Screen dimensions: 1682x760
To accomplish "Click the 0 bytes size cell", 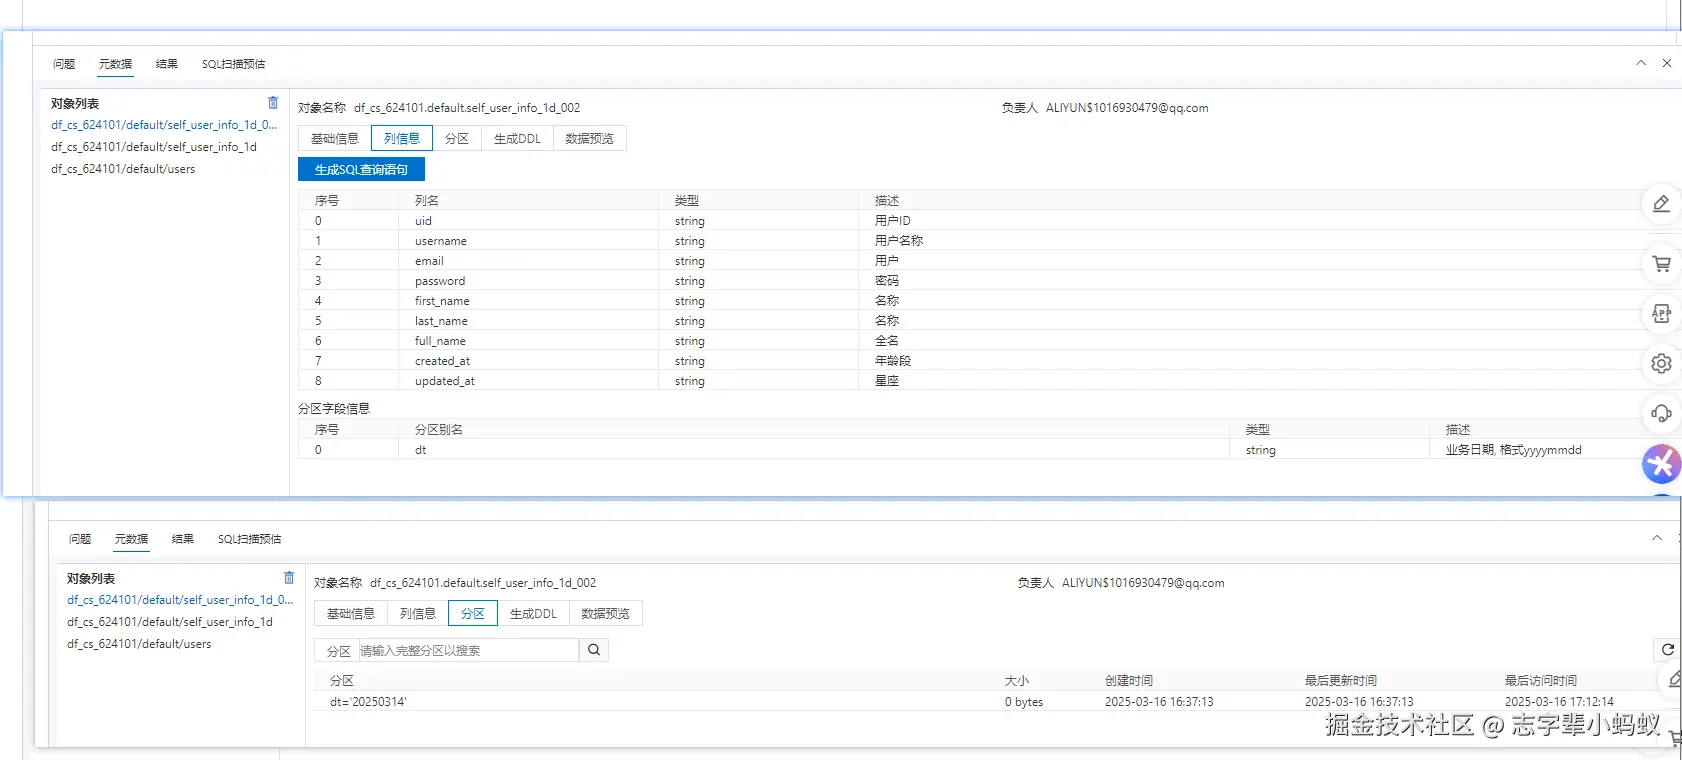I will point(1024,702).
